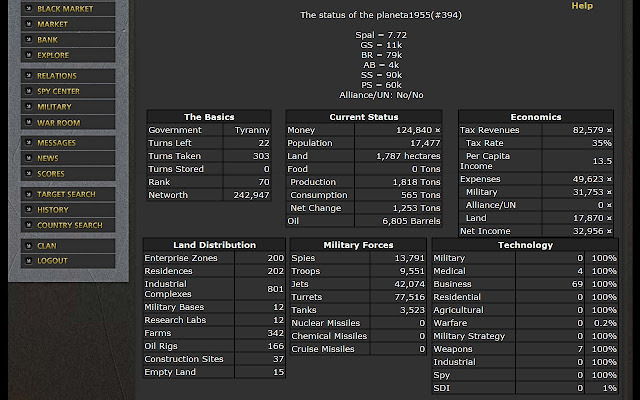640x400 pixels.
Task: Click the Land Distribution table header
Action: [x=214, y=245]
